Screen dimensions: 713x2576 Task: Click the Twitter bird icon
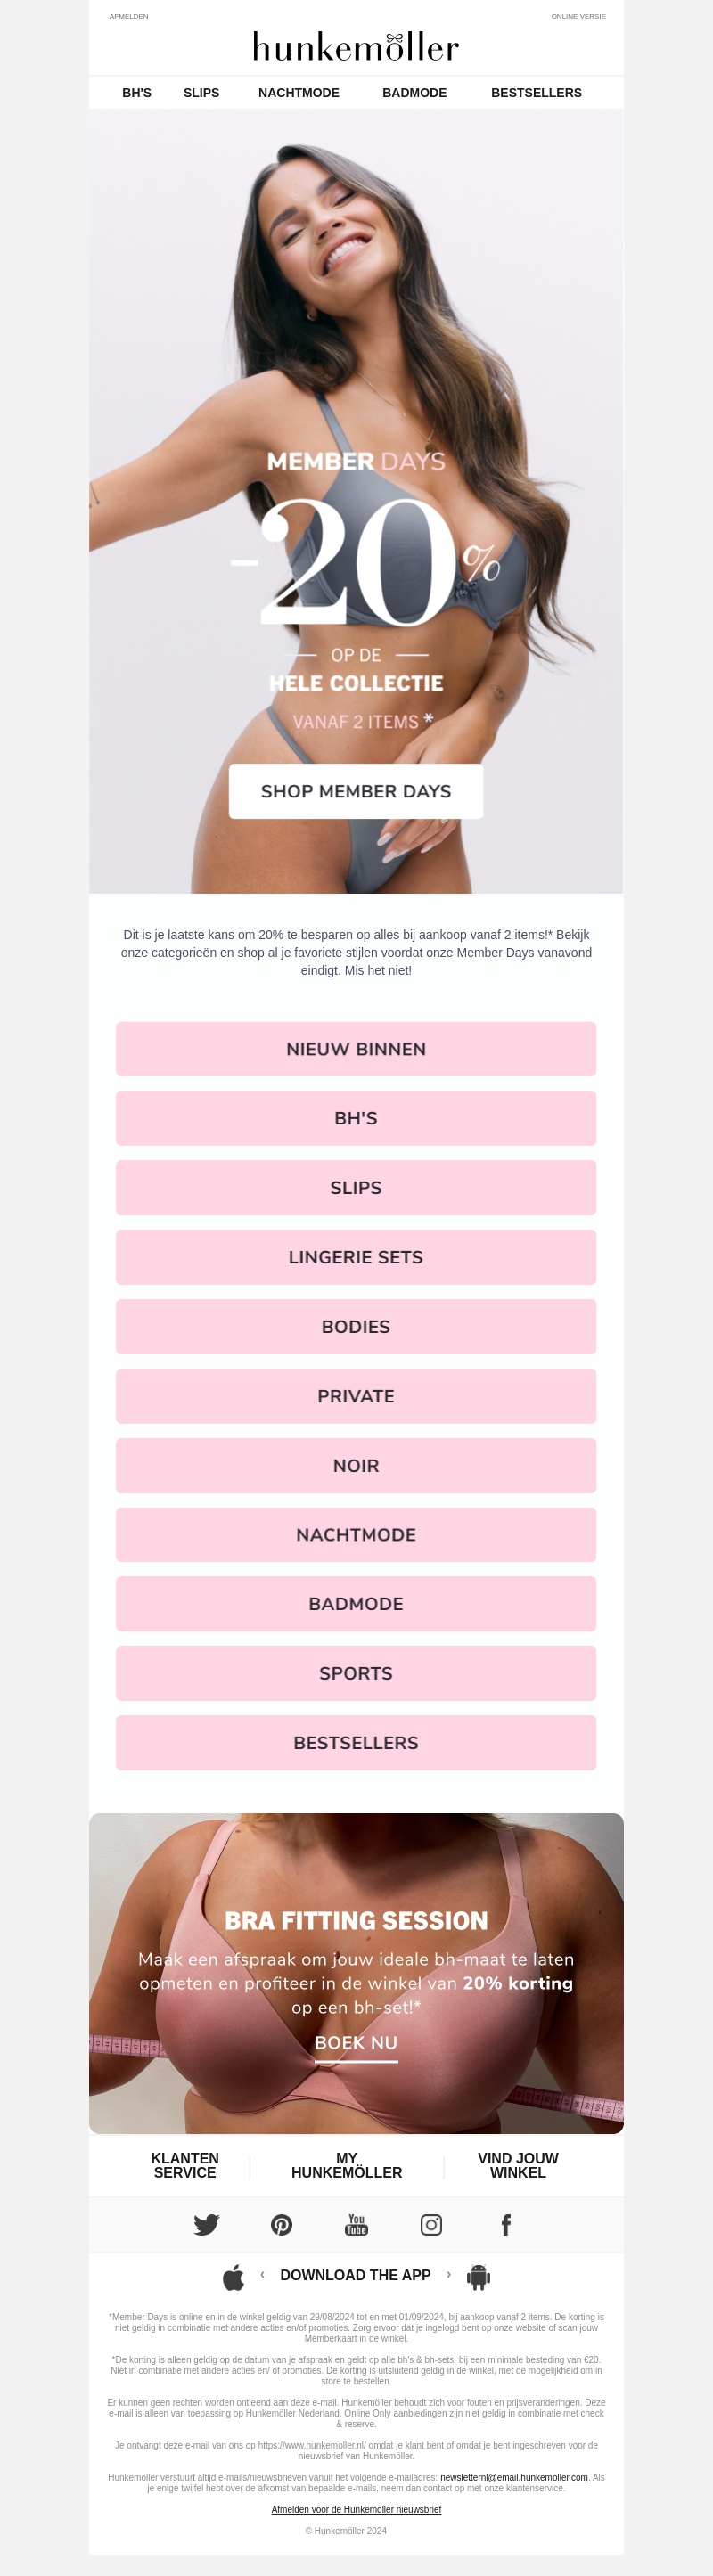(207, 2224)
